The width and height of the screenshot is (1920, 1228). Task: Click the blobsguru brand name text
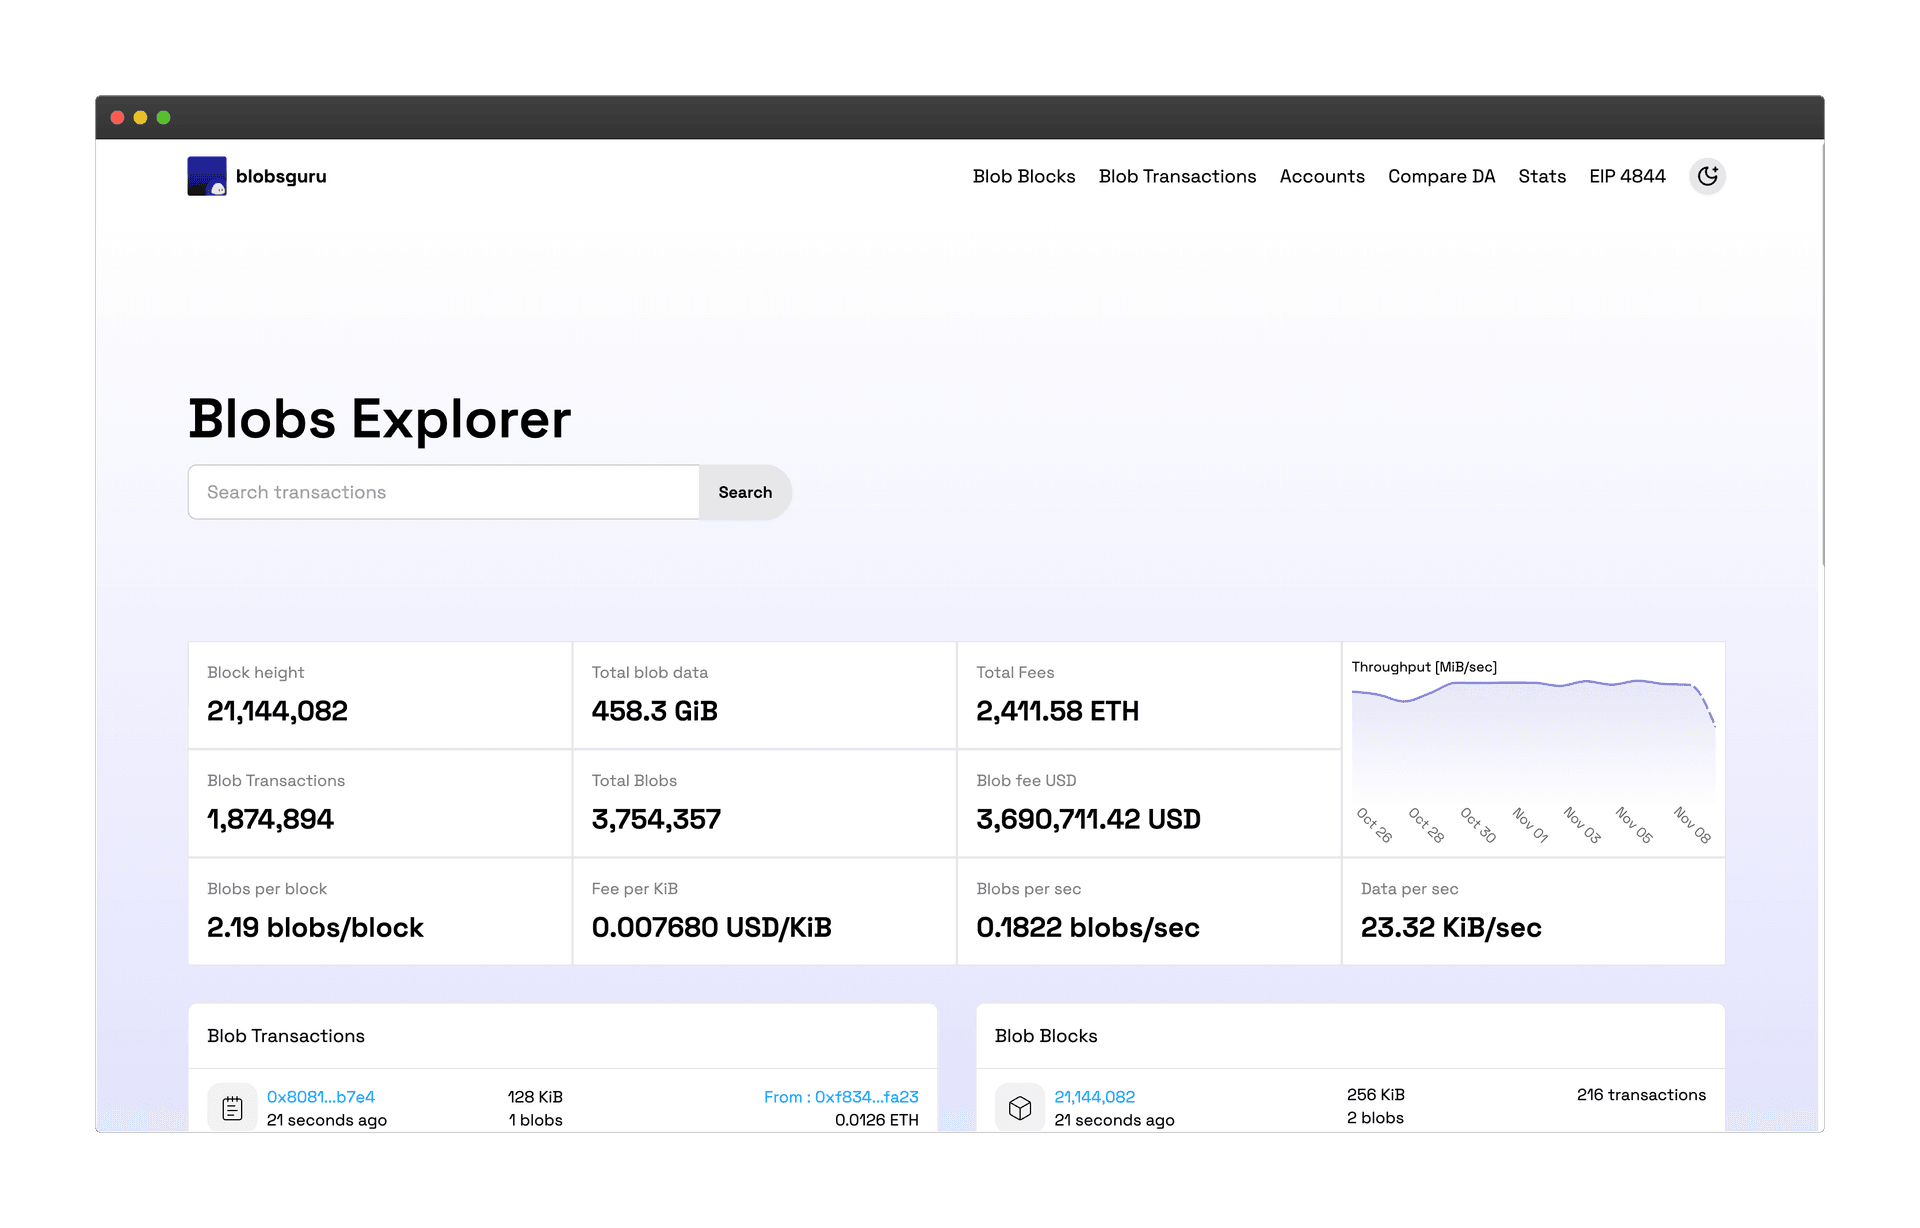click(x=281, y=176)
